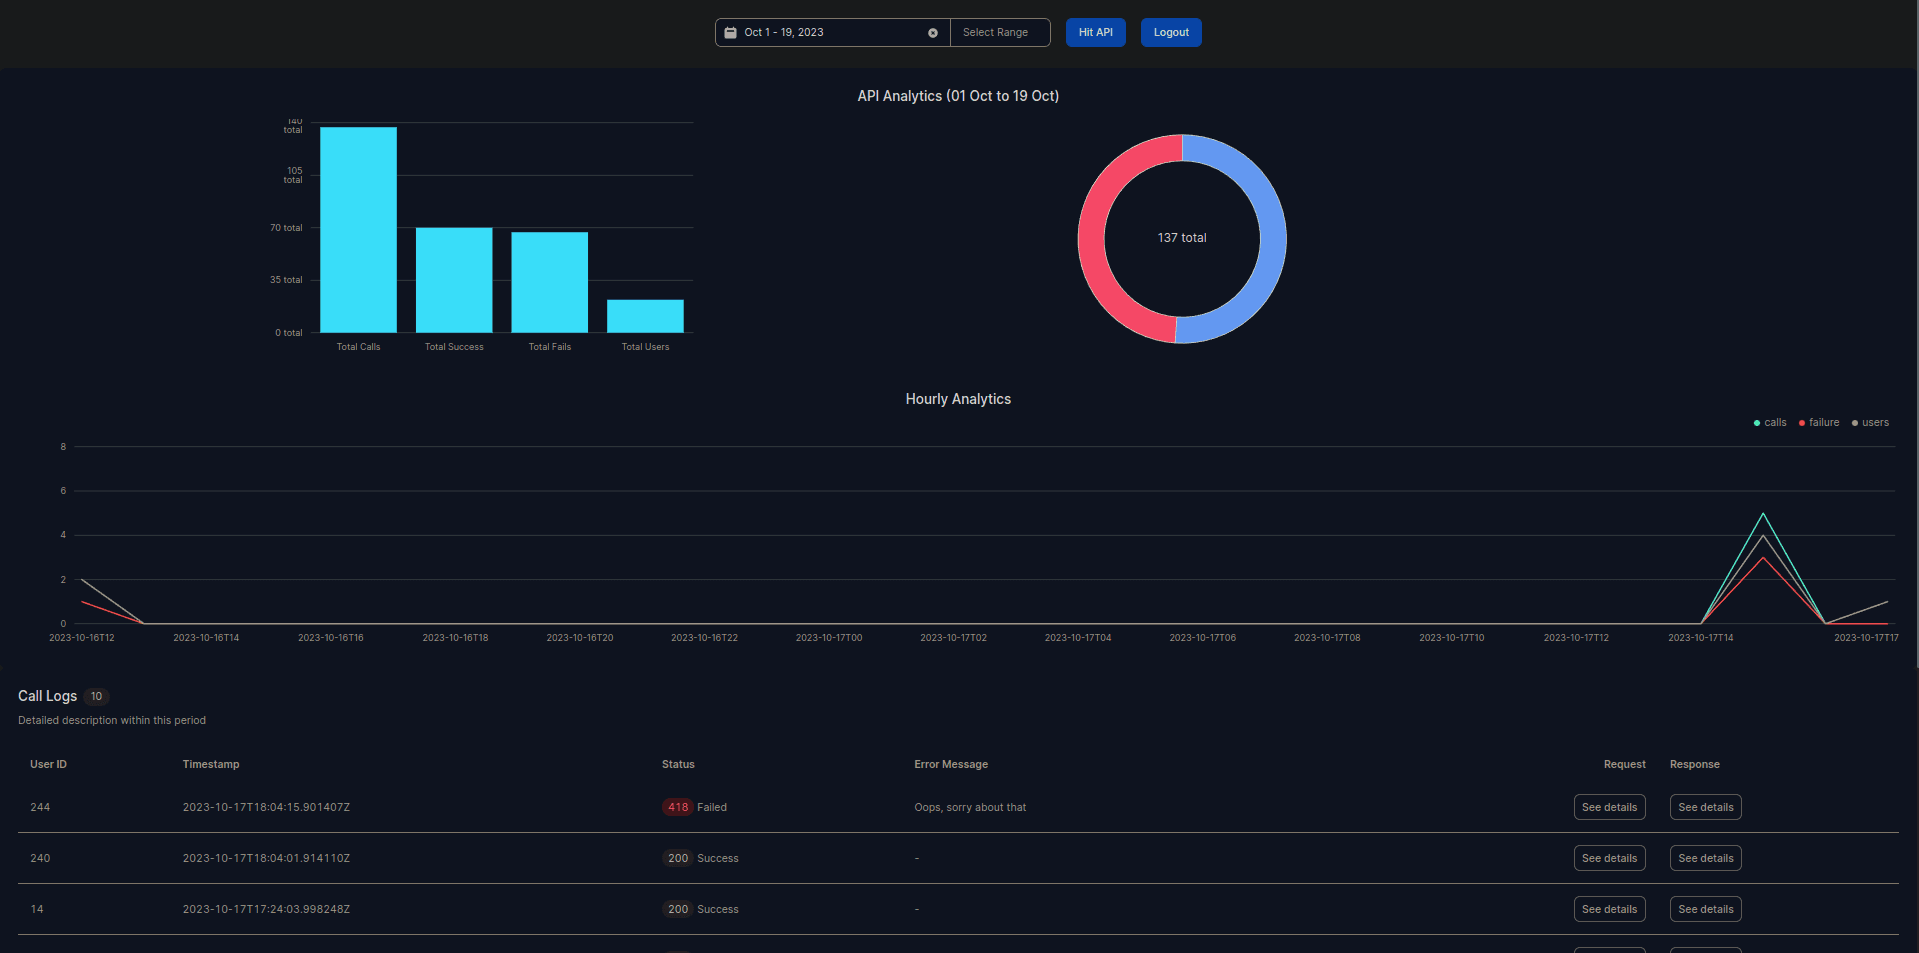The image size is (1919, 953).
Task: See Response details for user 240
Action: 1705,858
